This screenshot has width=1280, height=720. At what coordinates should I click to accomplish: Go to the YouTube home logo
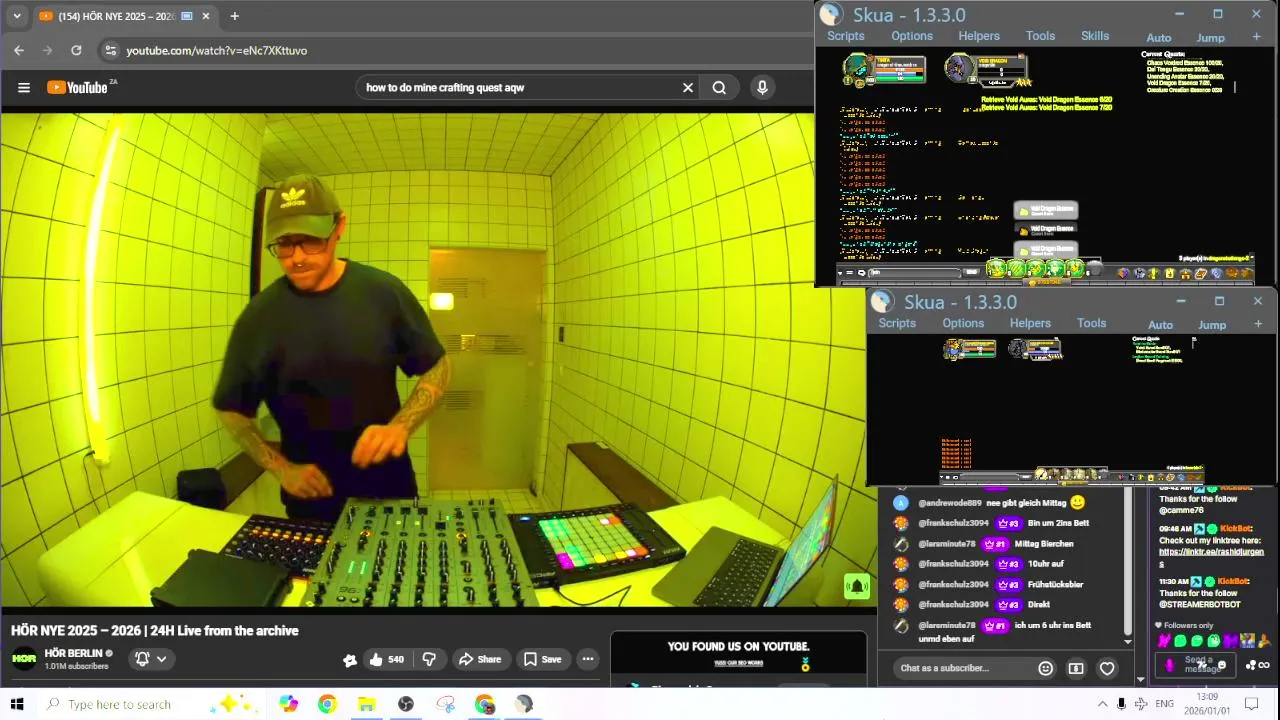tap(79, 87)
